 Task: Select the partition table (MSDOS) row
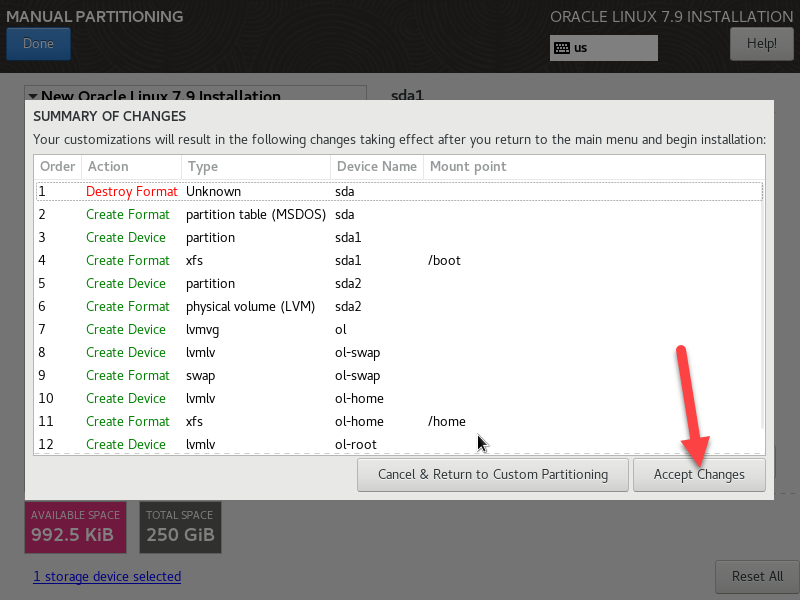tap(398, 214)
